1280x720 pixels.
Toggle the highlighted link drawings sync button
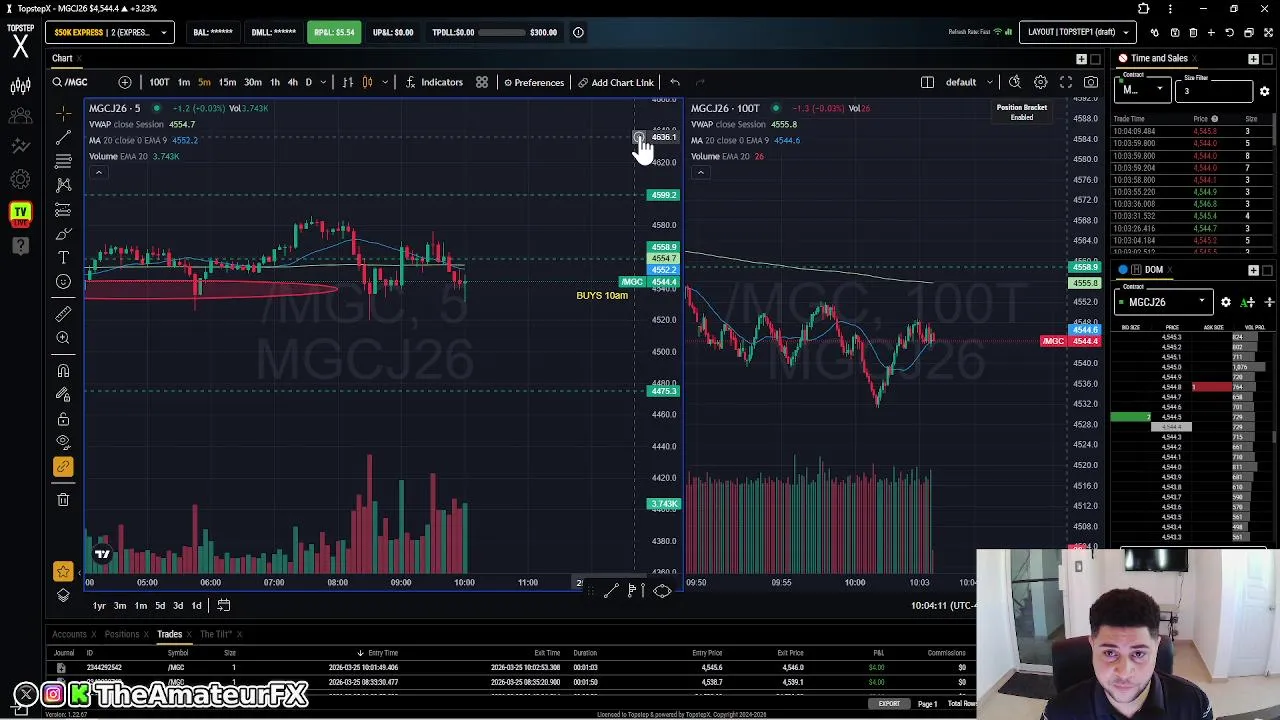pyautogui.click(x=63, y=467)
